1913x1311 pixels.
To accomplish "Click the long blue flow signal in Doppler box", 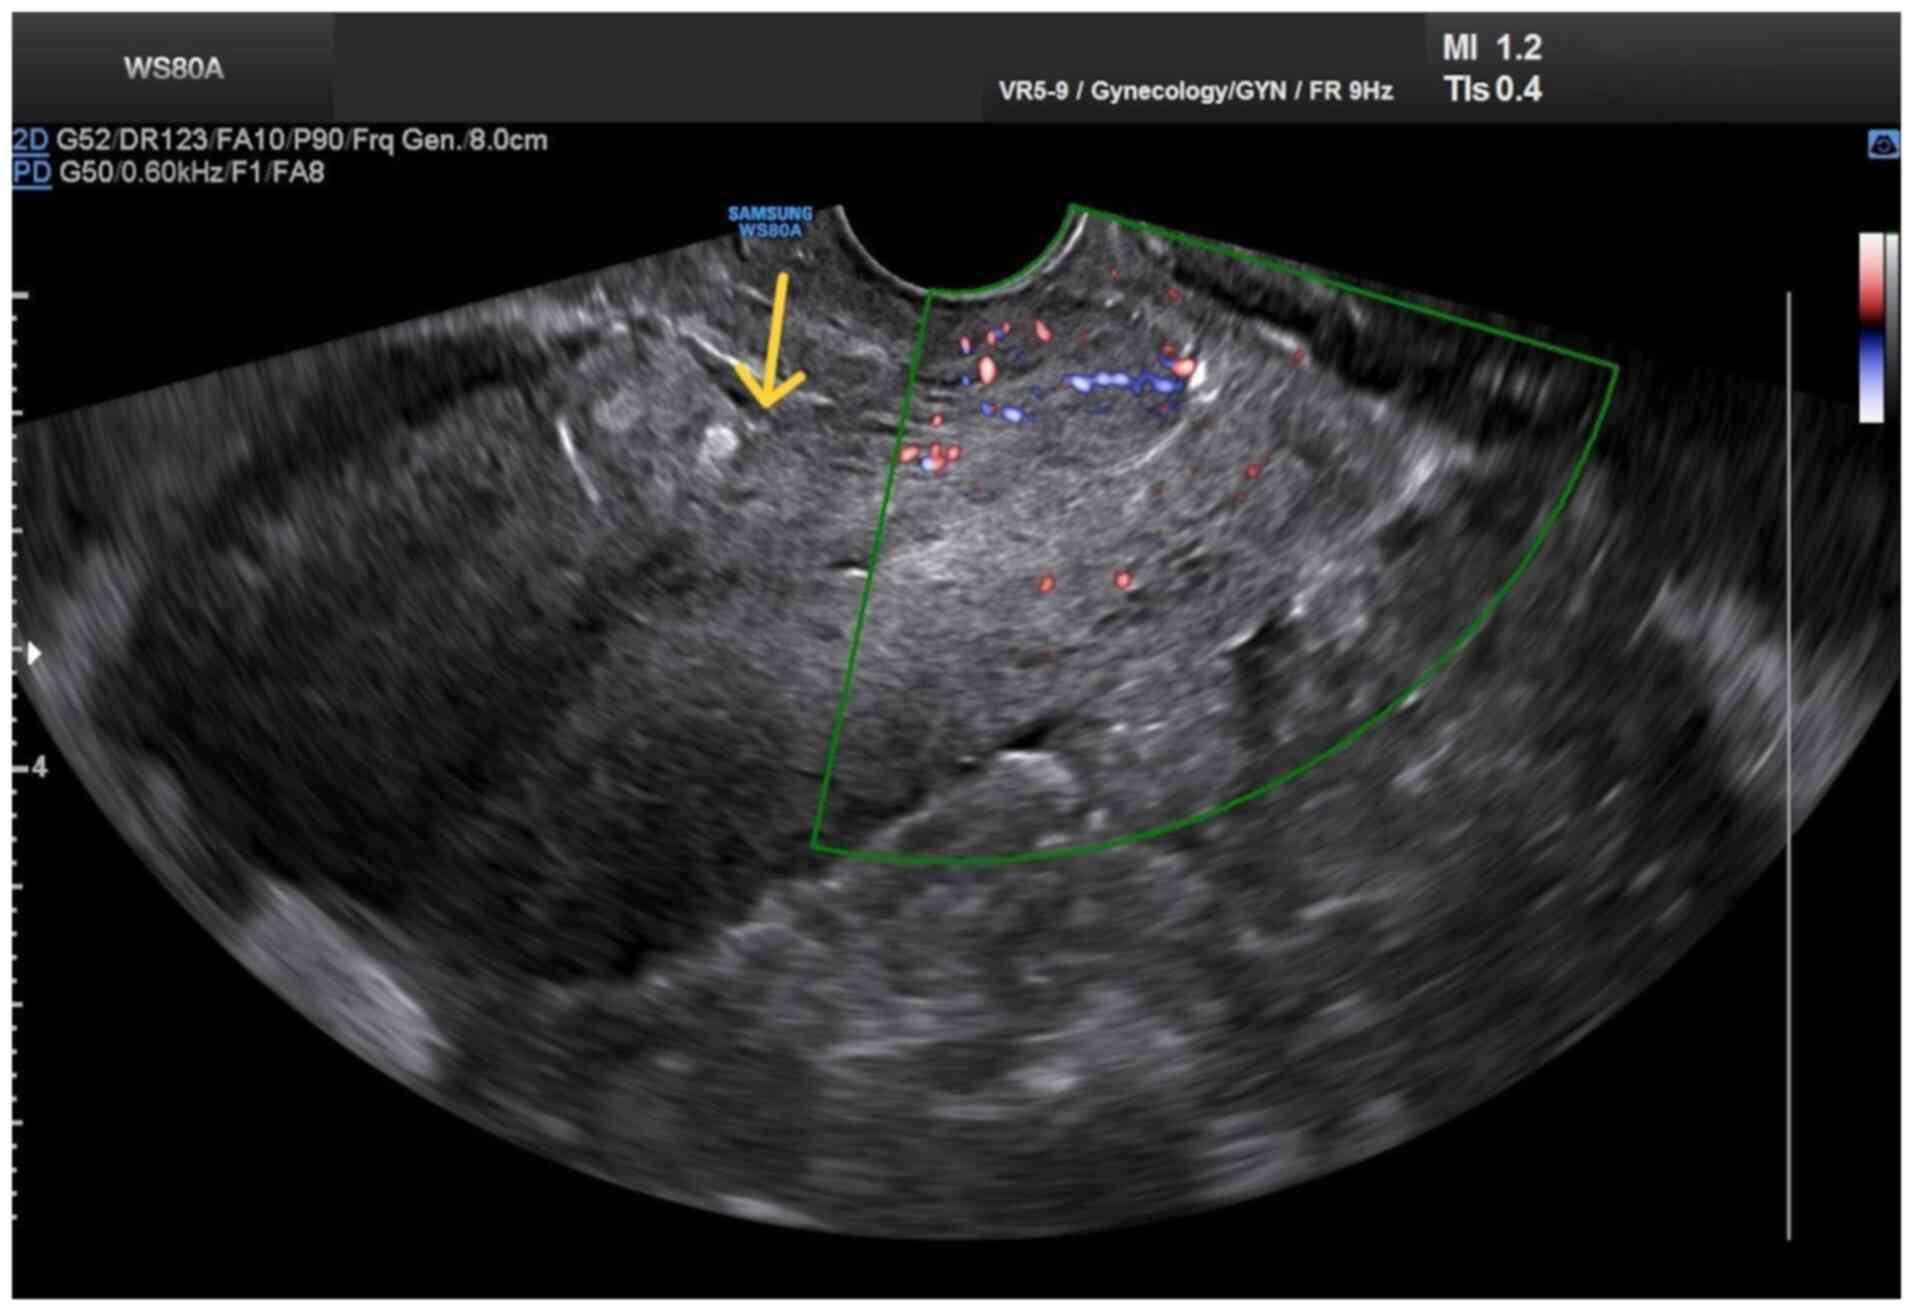I will click(1120, 381).
